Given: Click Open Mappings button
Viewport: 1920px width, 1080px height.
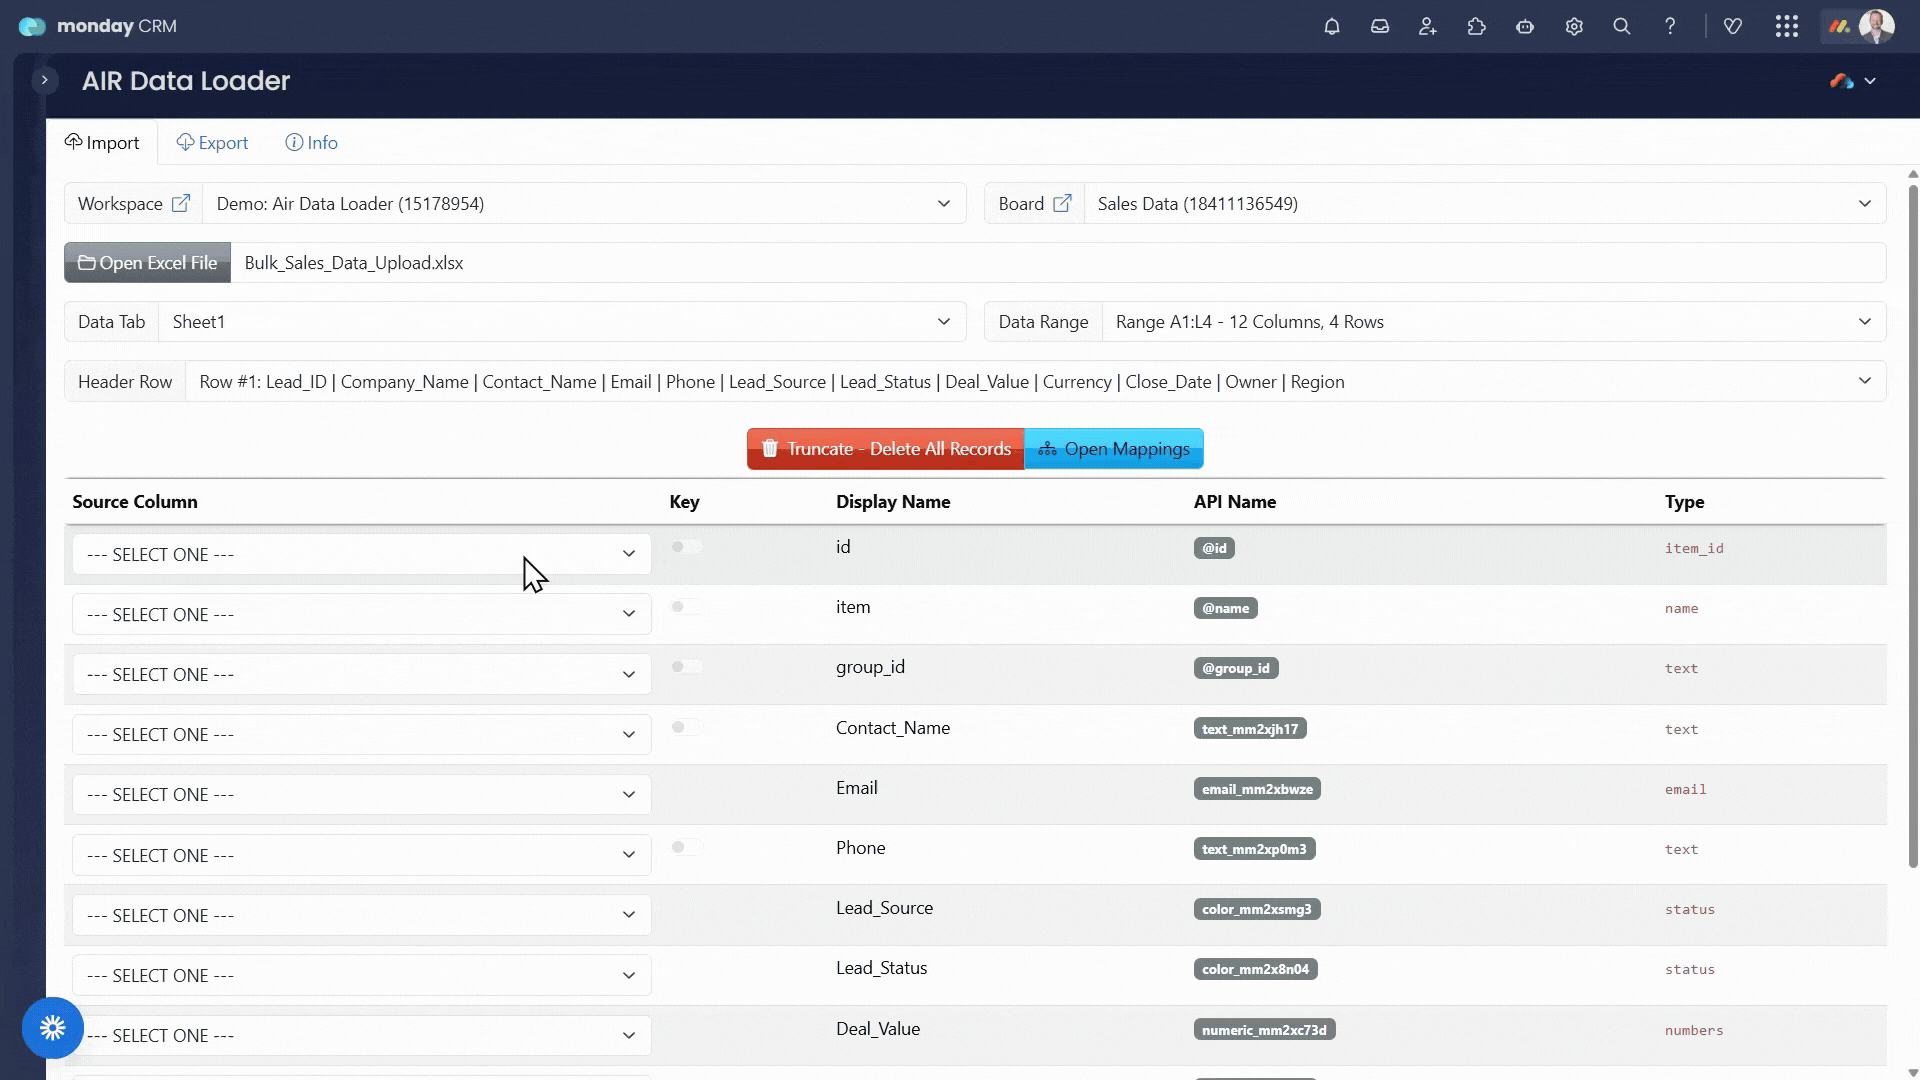Looking at the screenshot, I should pyautogui.click(x=1114, y=449).
